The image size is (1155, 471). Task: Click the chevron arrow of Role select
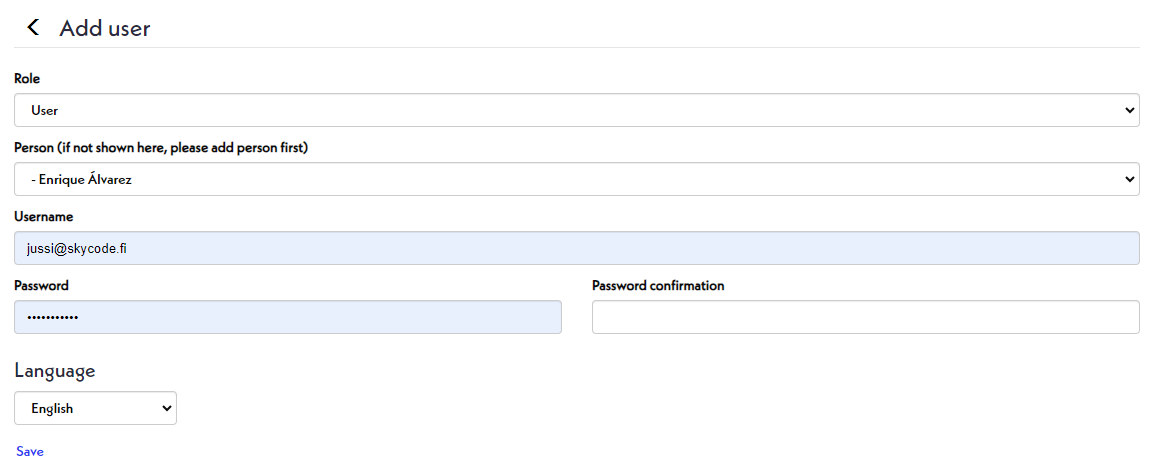[x=1129, y=110]
